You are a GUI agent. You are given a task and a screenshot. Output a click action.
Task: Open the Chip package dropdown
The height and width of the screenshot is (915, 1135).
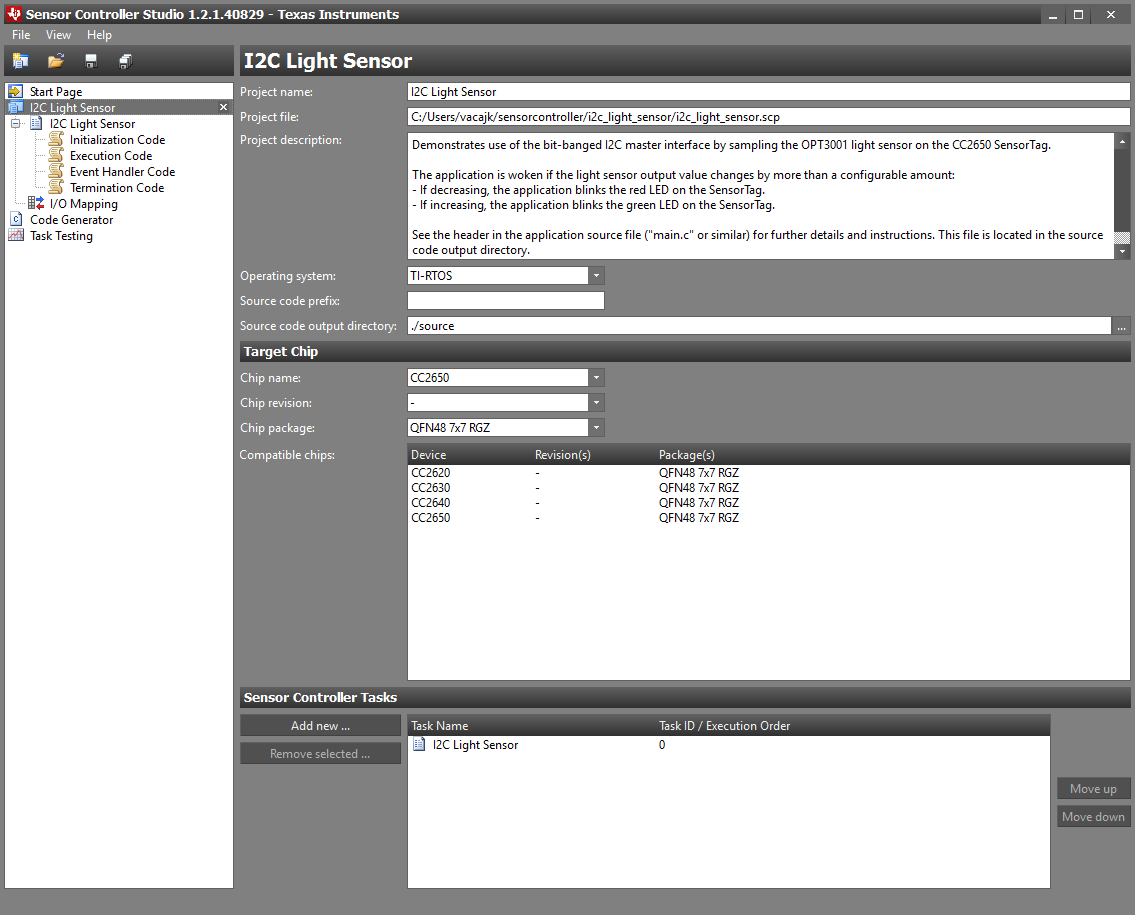(596, 428)
